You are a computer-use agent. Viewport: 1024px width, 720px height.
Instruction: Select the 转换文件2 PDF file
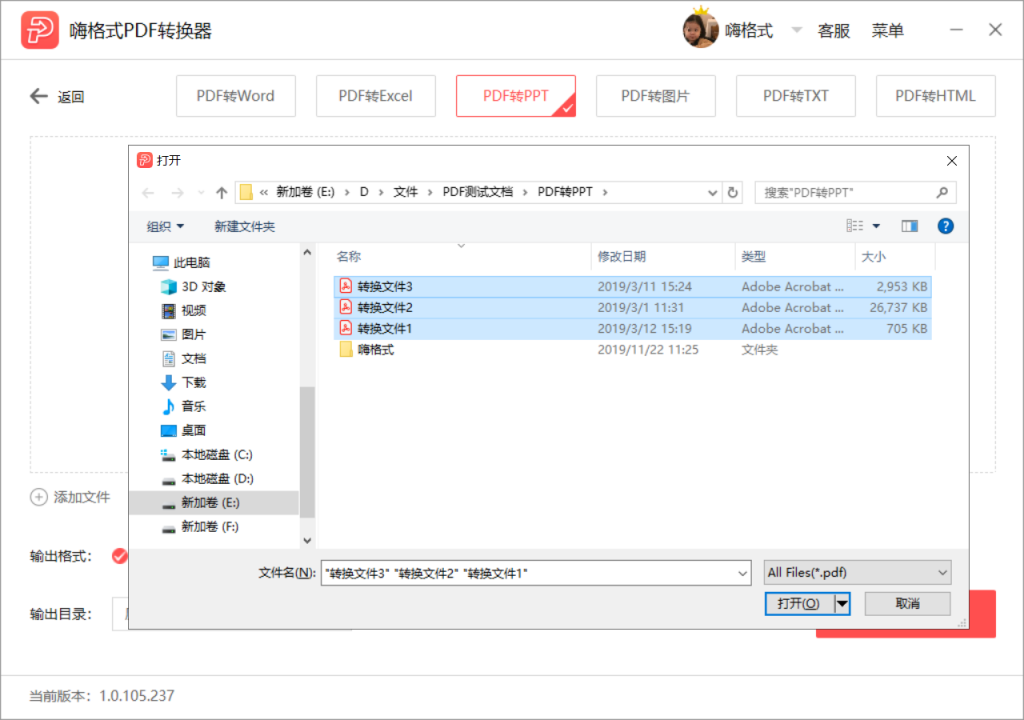coord(632,308)
